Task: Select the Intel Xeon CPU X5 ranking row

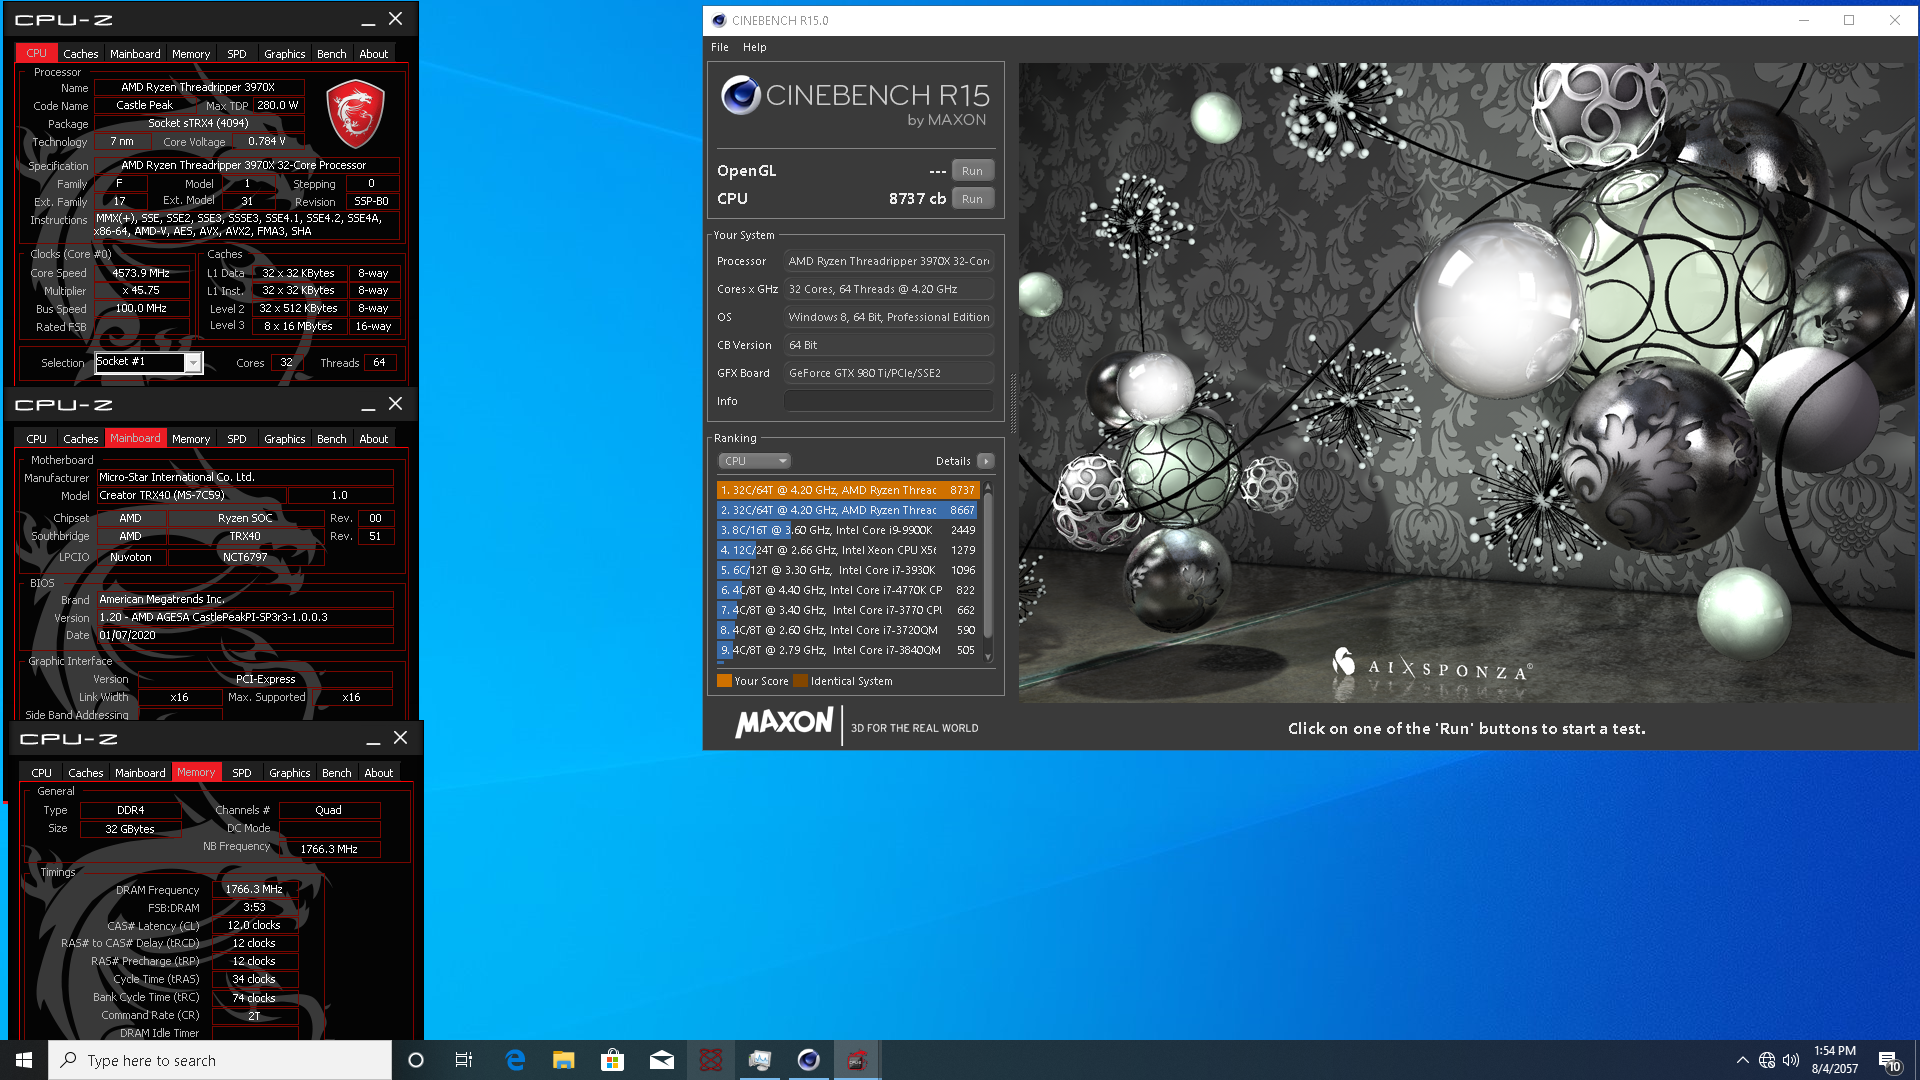Action: point(848,550)
